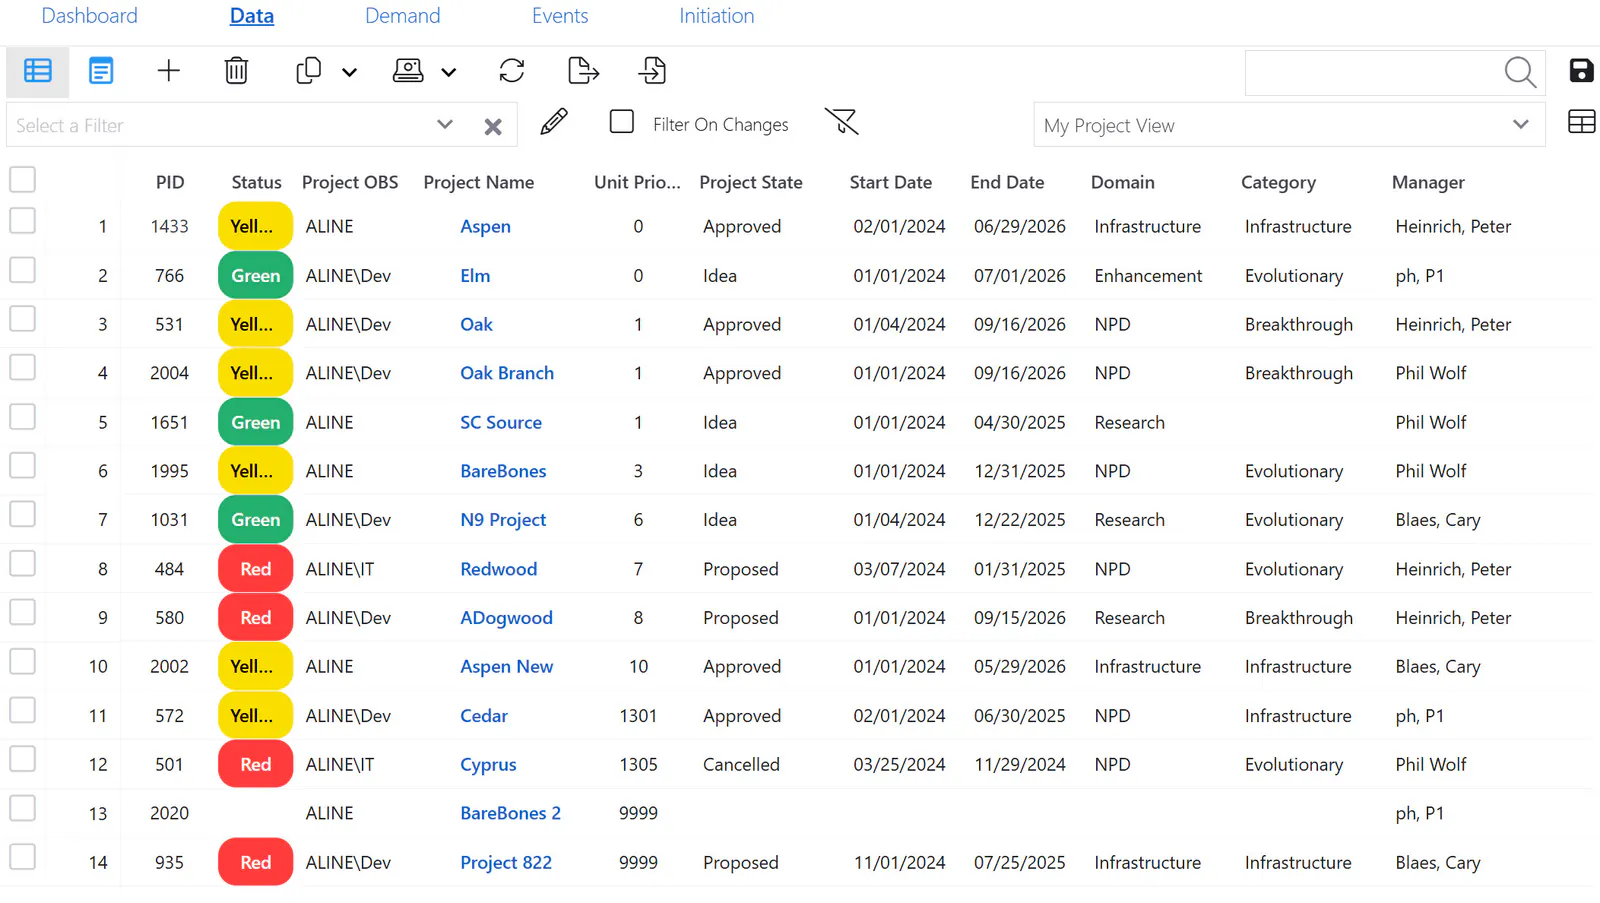Click the Yellow status badge for BareBones

[x=255, y=471]
